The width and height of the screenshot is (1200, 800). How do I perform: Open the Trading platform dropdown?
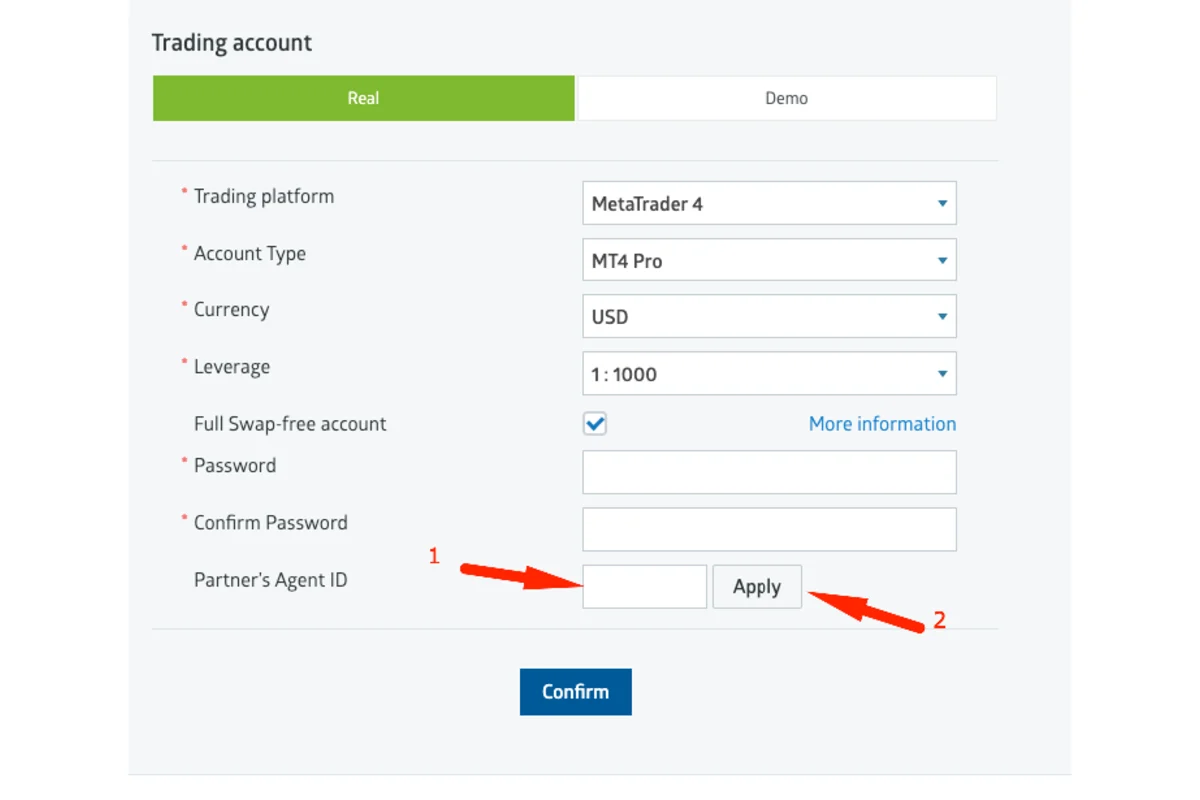(x=769, y=203)
